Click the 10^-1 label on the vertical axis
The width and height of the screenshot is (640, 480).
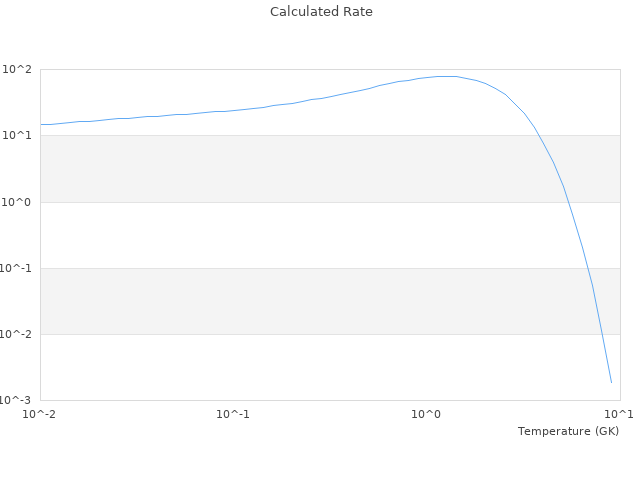click(x=15, y=268)
